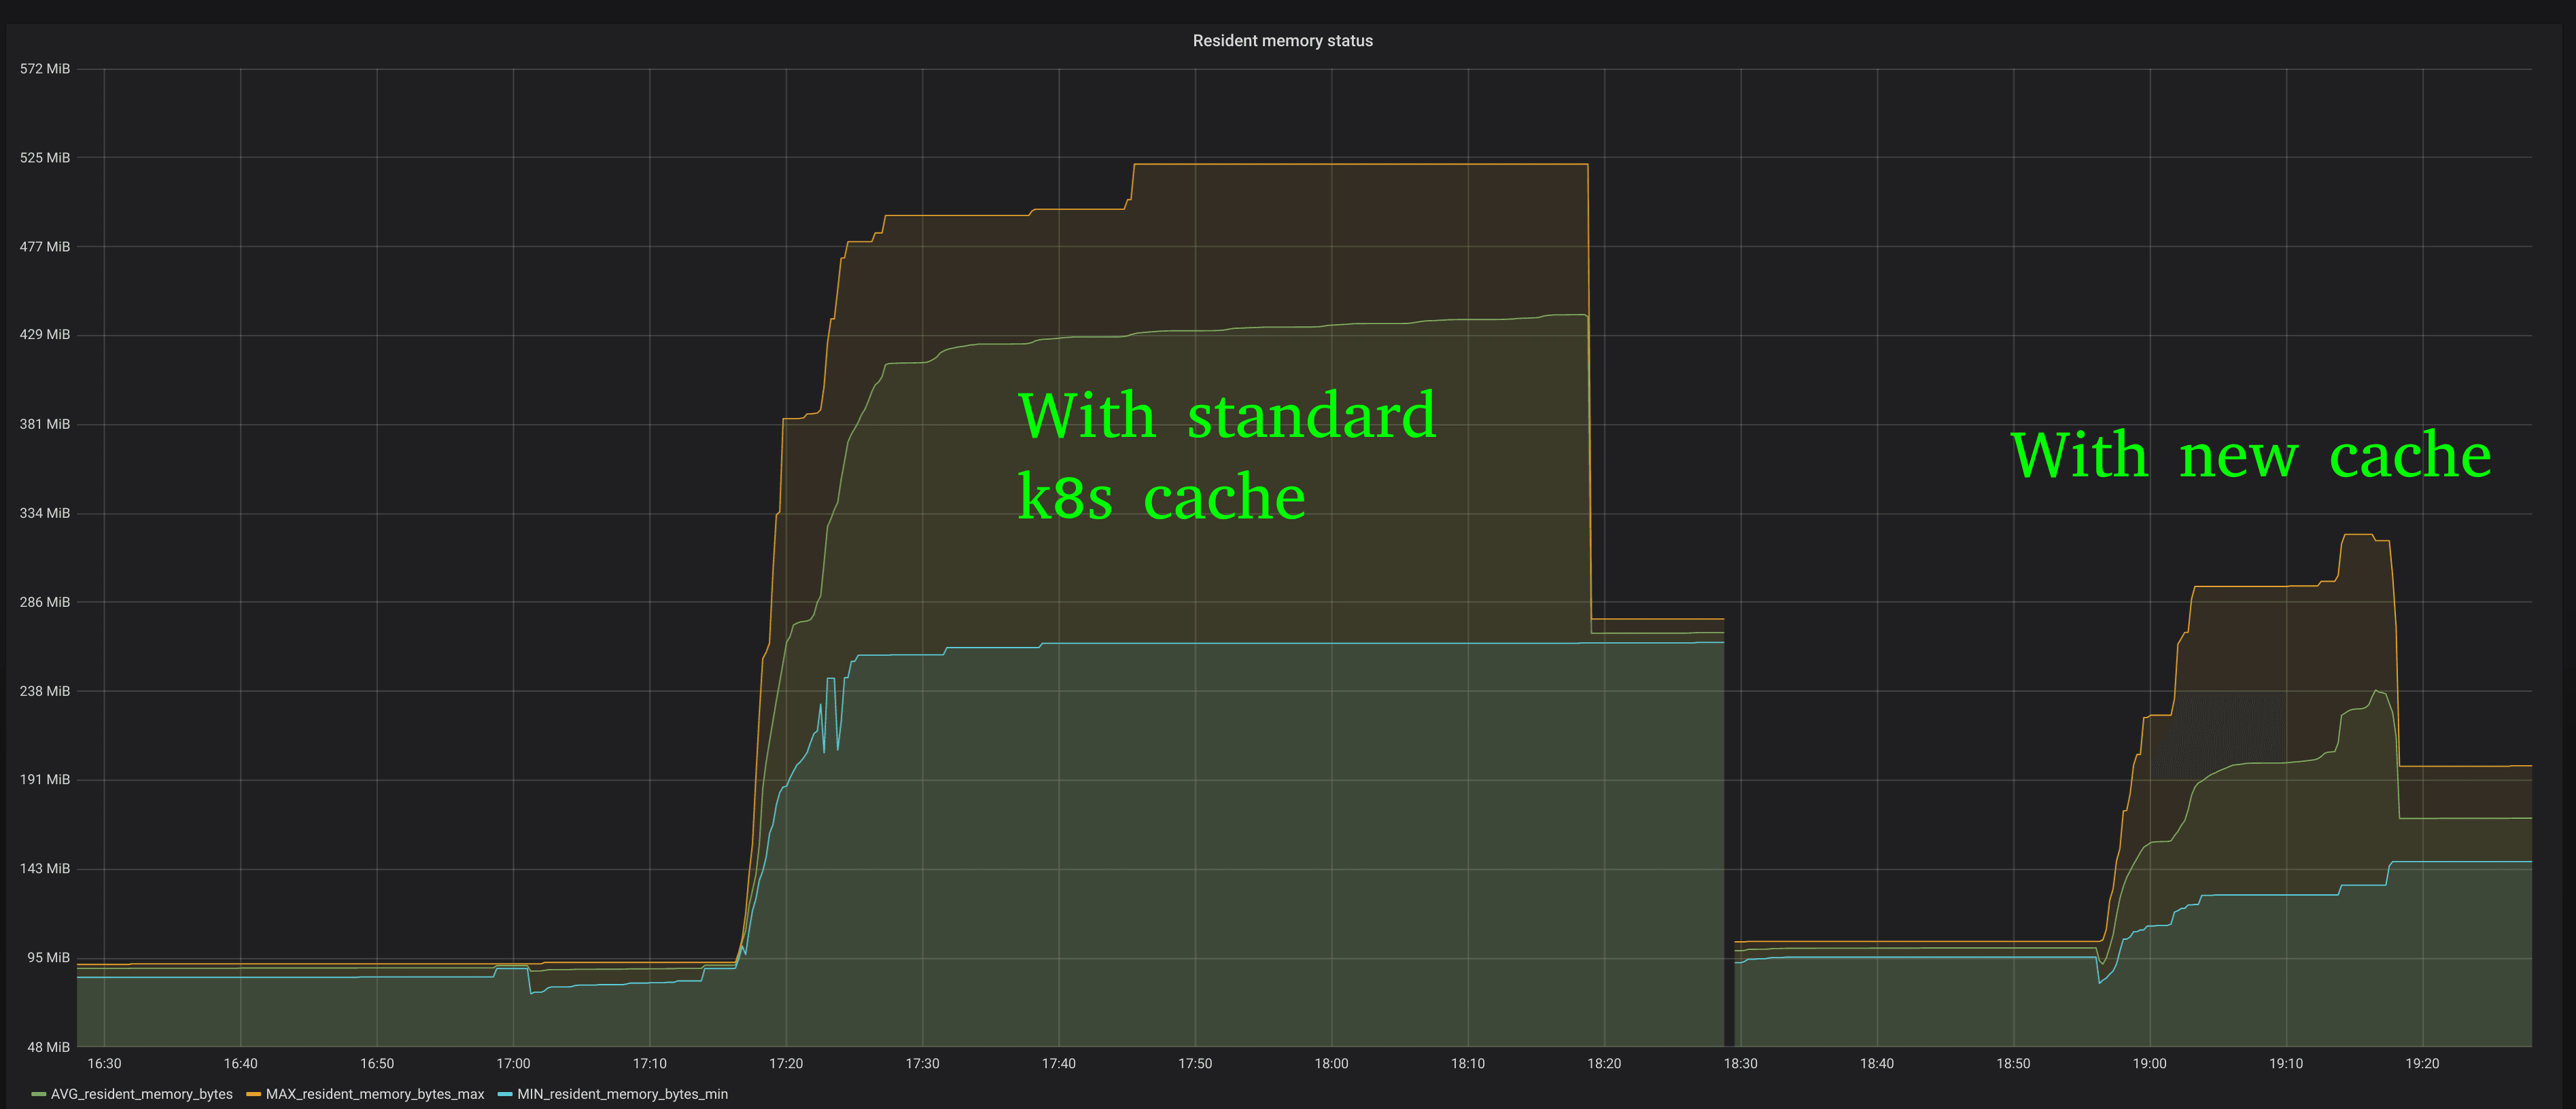Click the 17:20 time axis label
2576x1109 pixels.
tap(786, 1064)
